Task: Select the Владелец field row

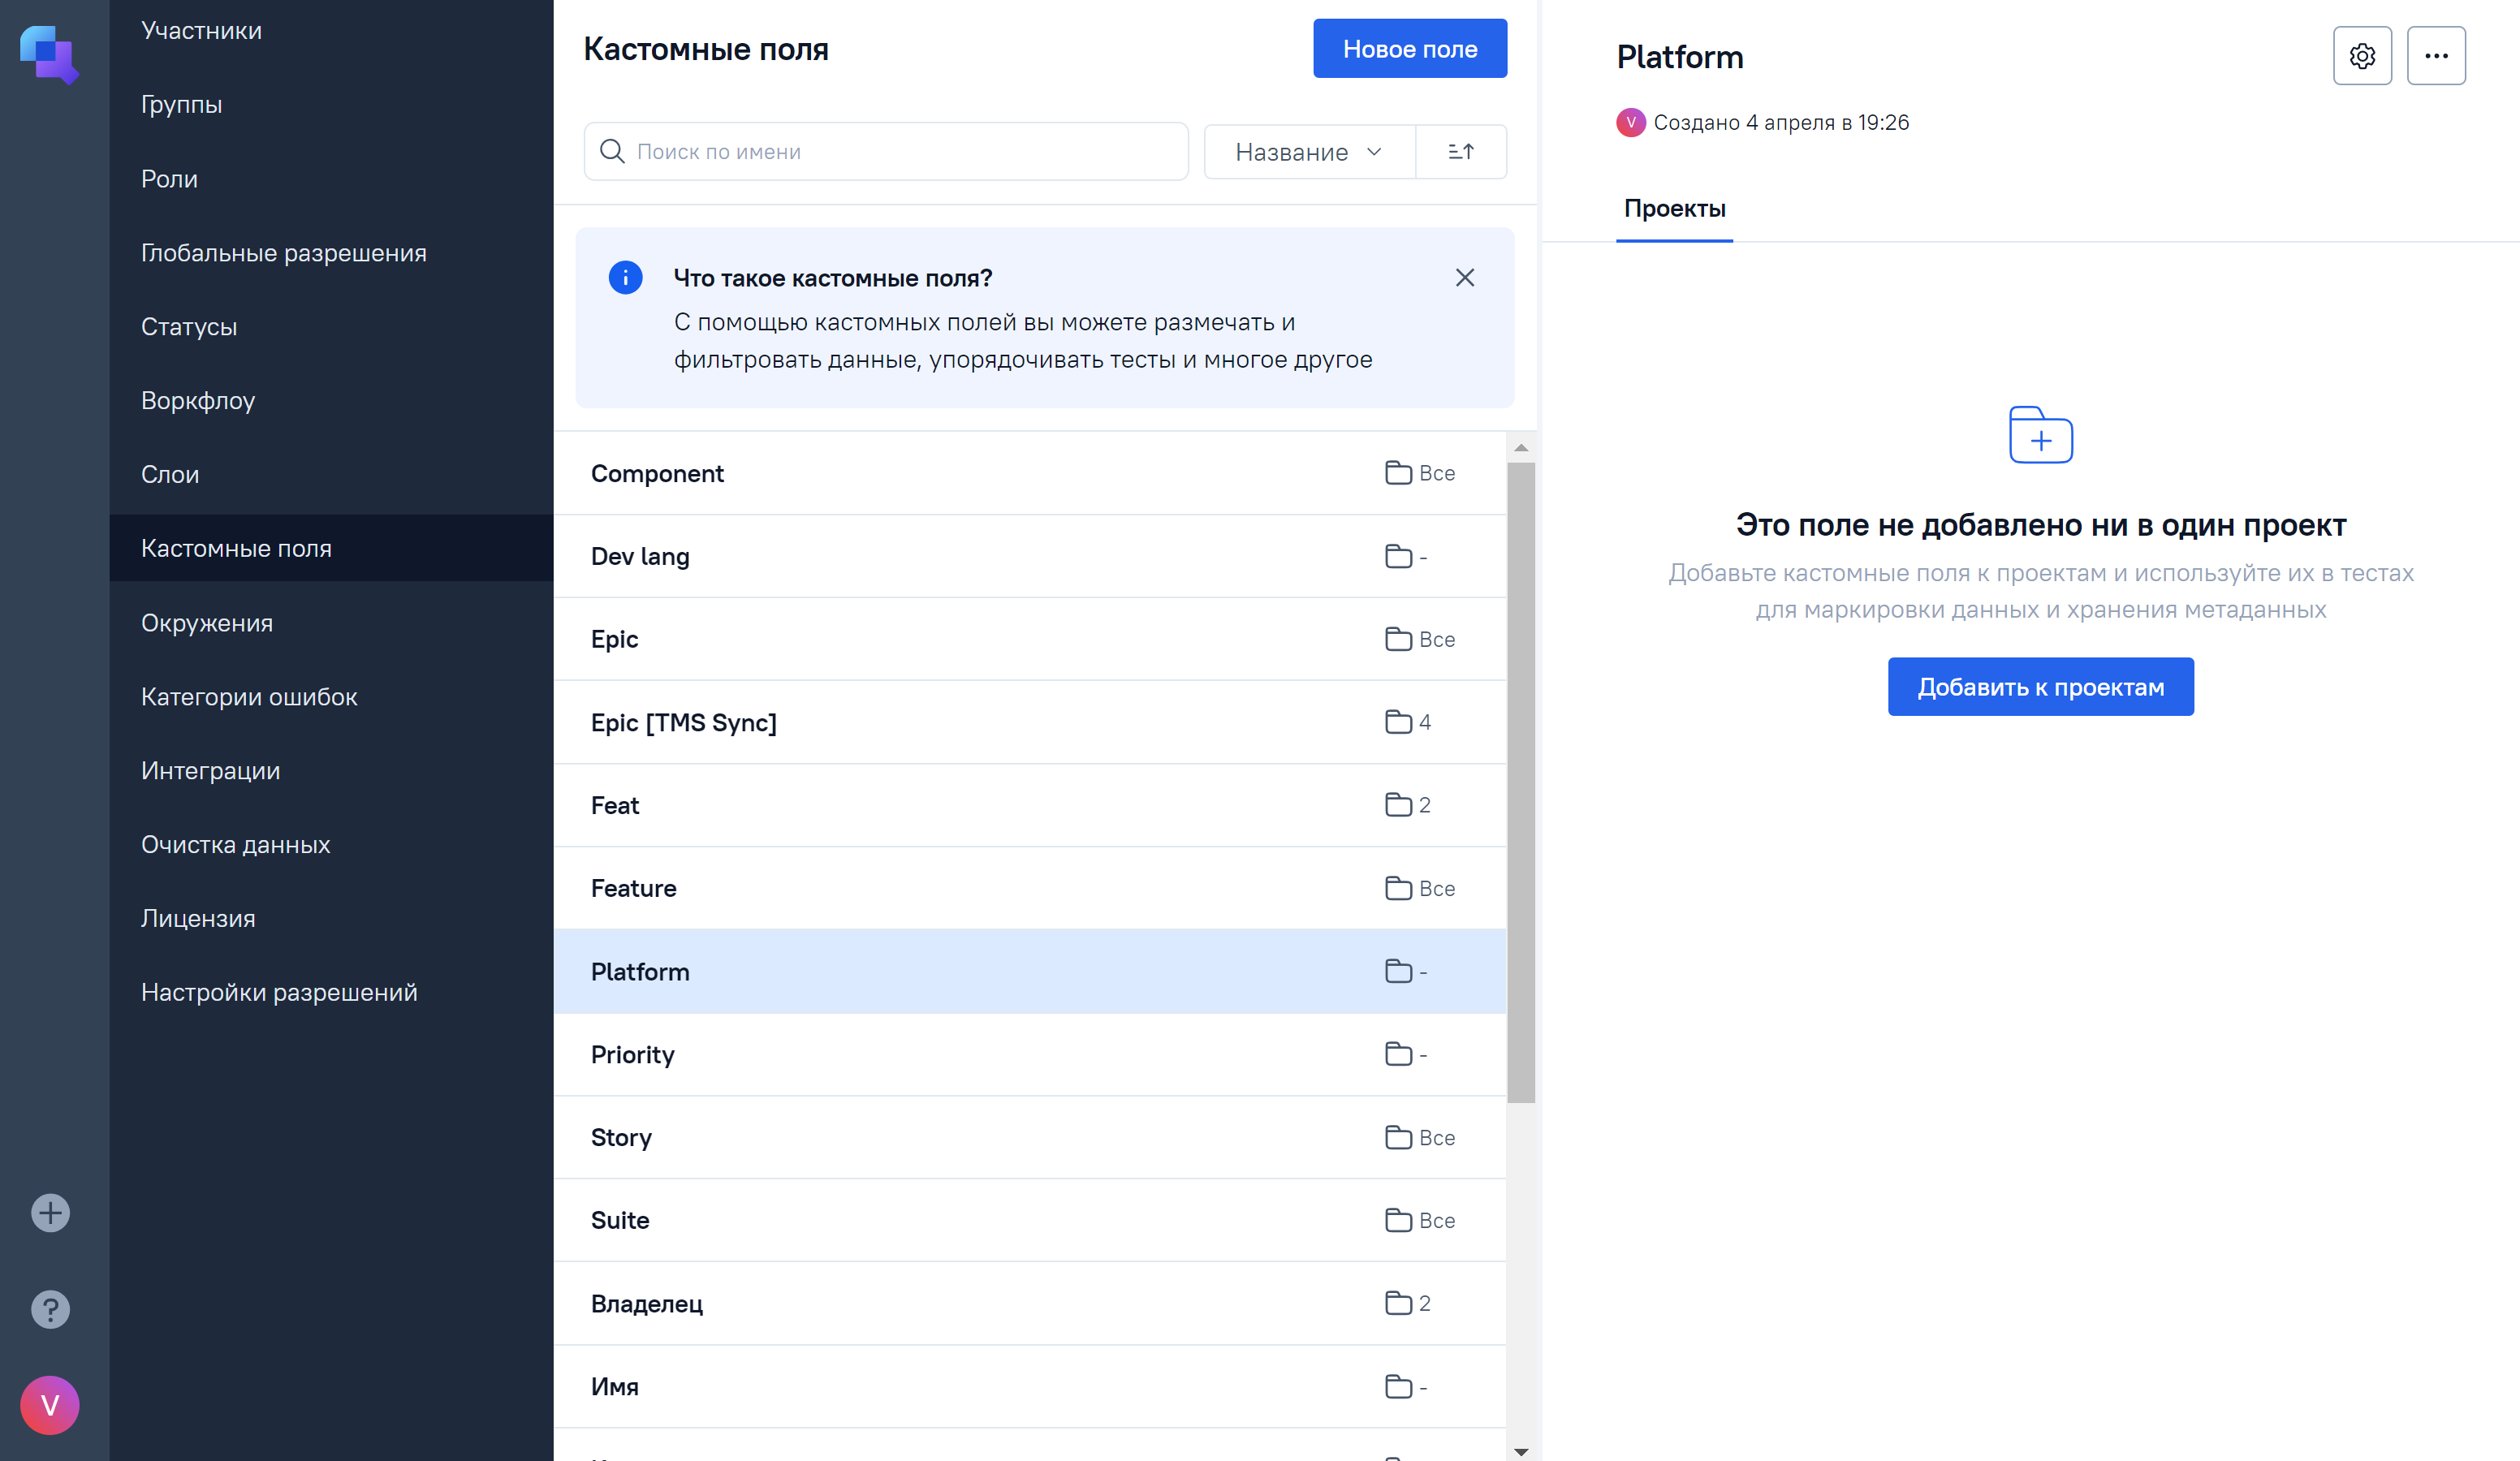Action: (x=1029, y=1303)
